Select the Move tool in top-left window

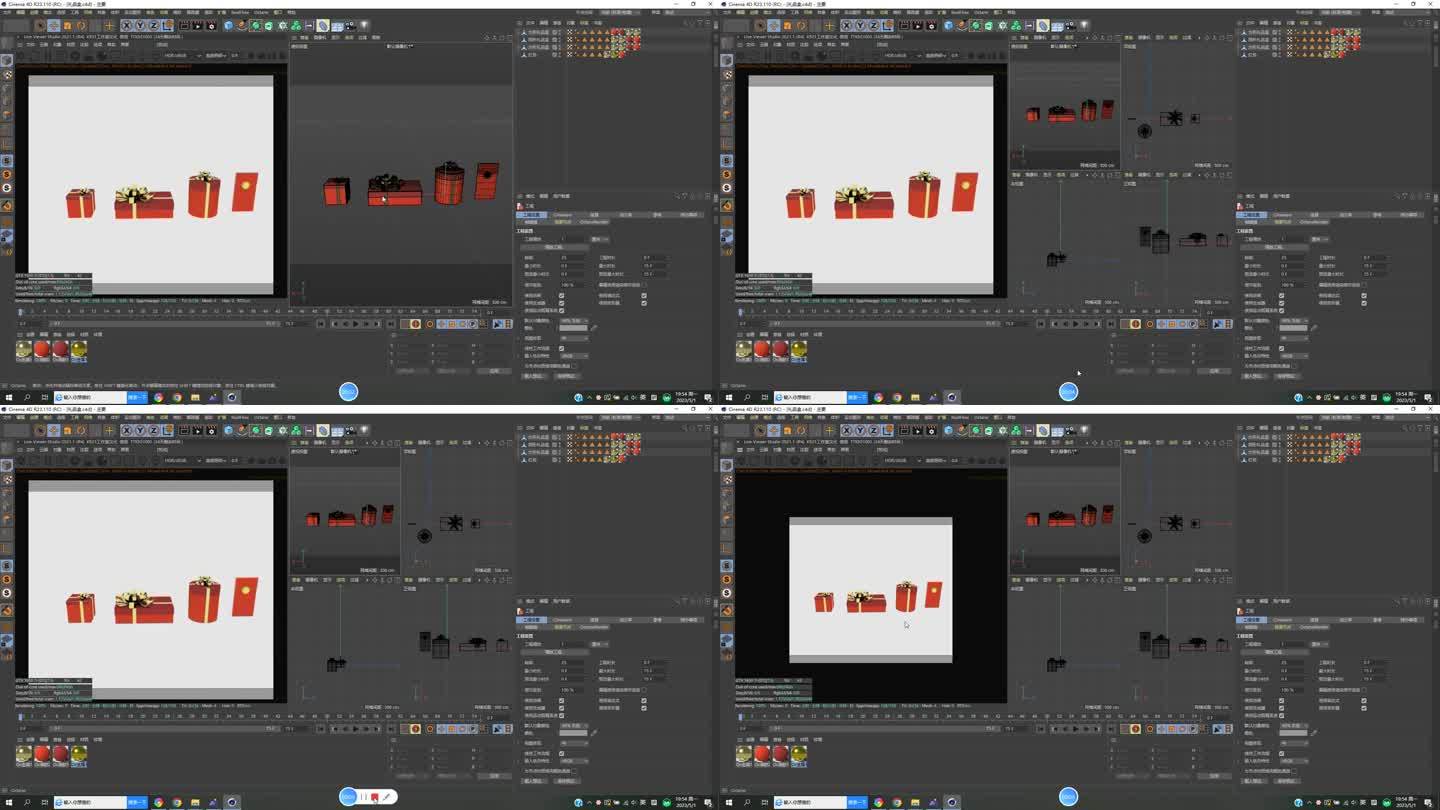pyautogui.click(x=54, y=26)
